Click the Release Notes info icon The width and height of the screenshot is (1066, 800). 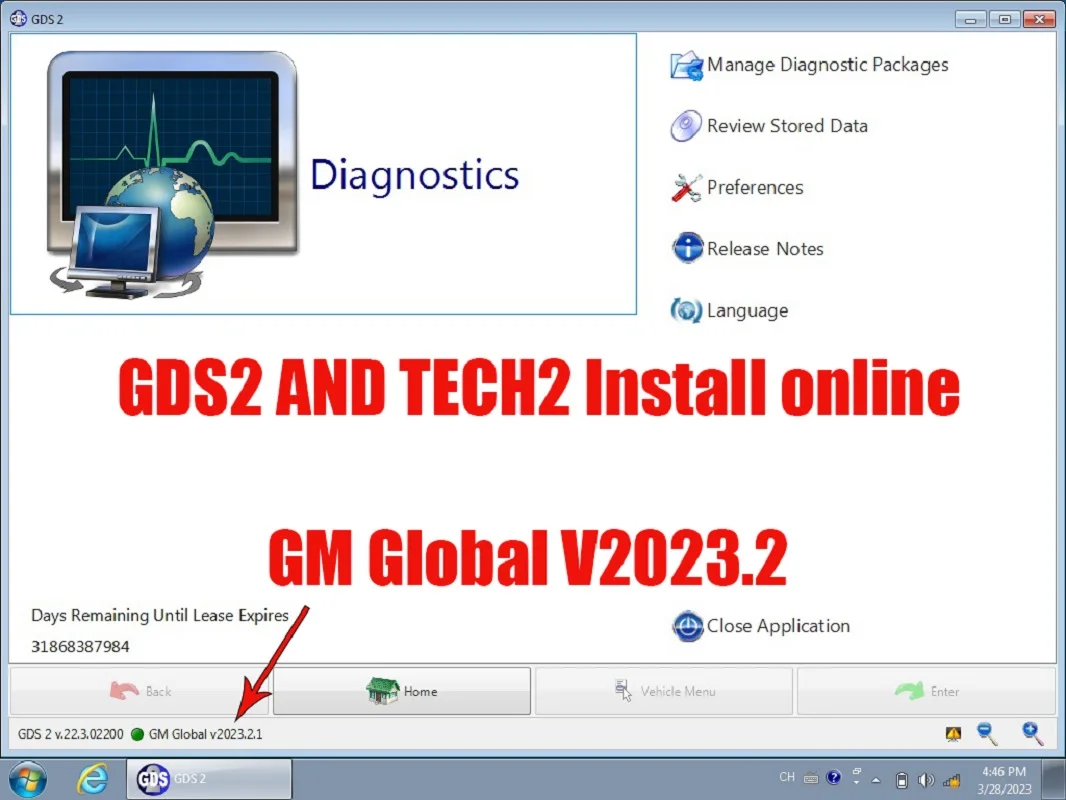point(687,248)
